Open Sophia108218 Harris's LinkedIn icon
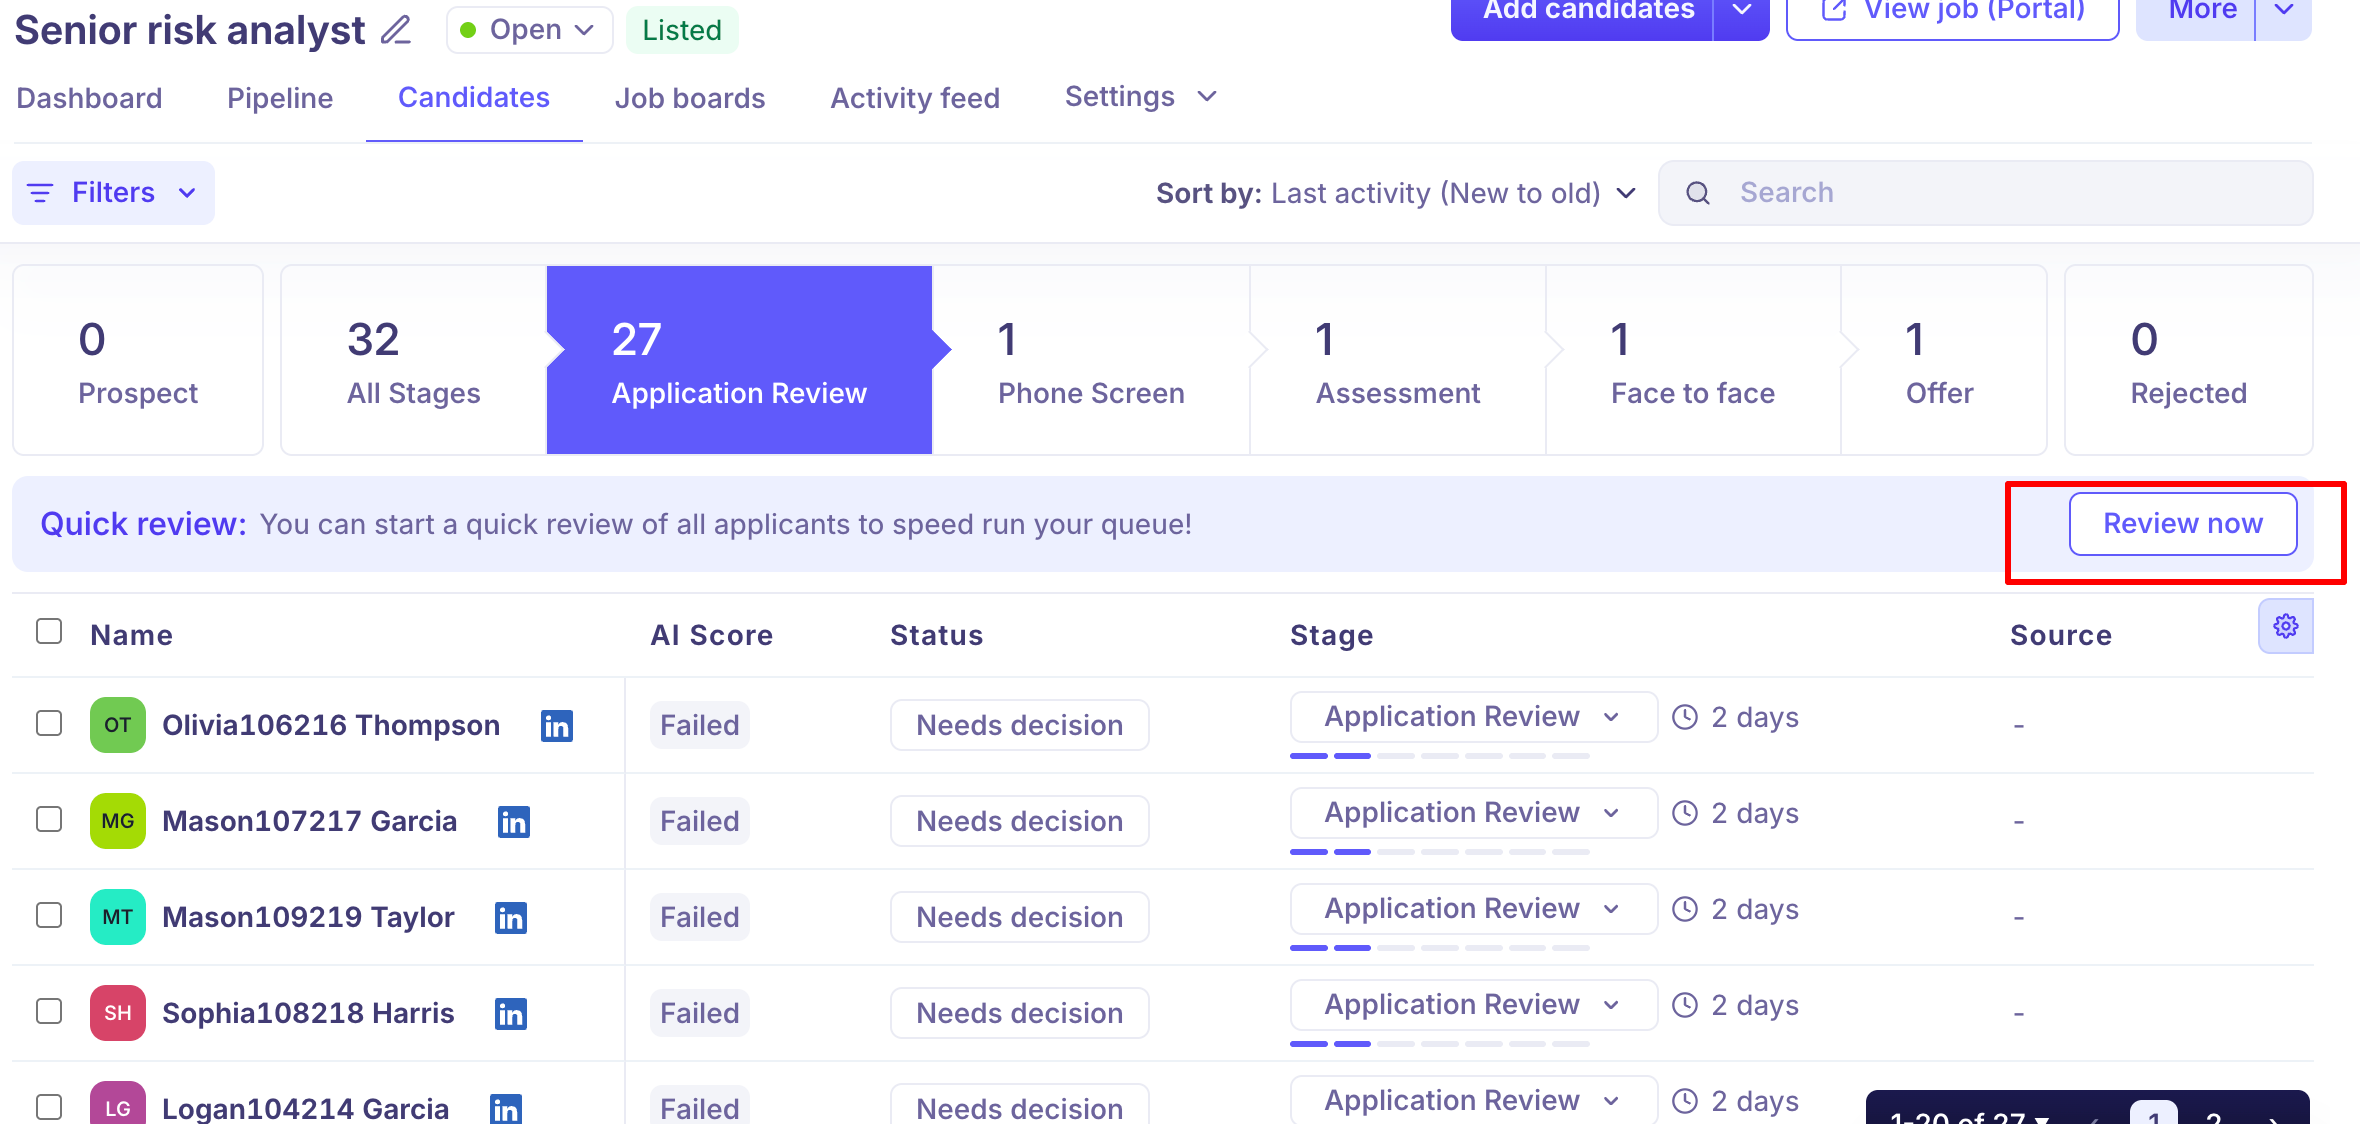2360x1124 pixels. [511, 1013]
